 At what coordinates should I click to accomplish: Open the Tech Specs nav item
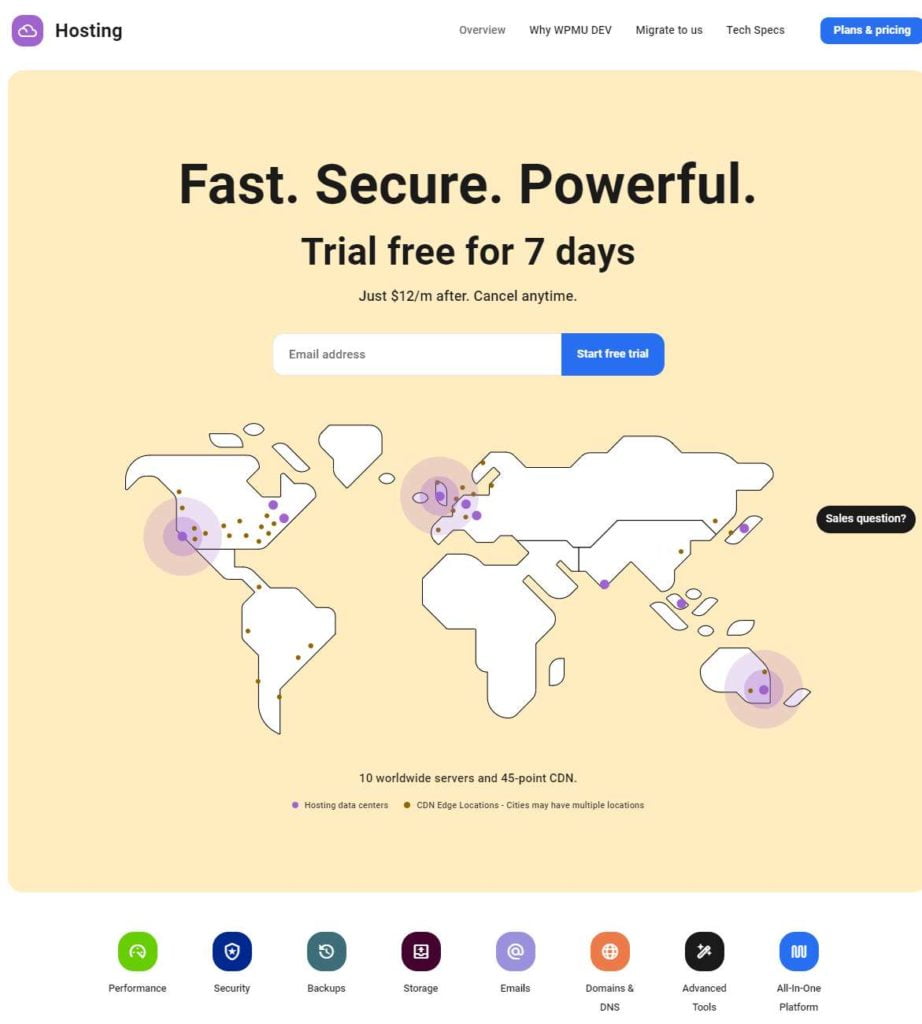click(755, 30)
